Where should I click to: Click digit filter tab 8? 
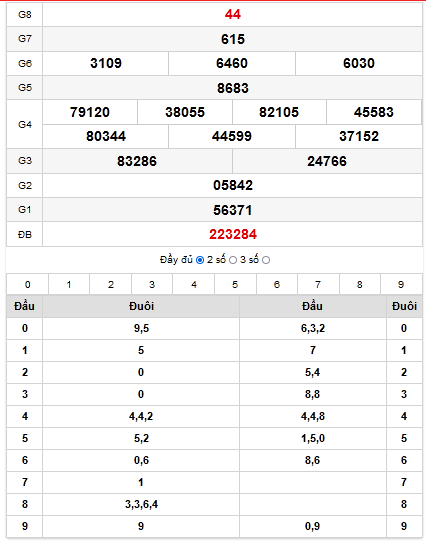click(x=360, y=284)
